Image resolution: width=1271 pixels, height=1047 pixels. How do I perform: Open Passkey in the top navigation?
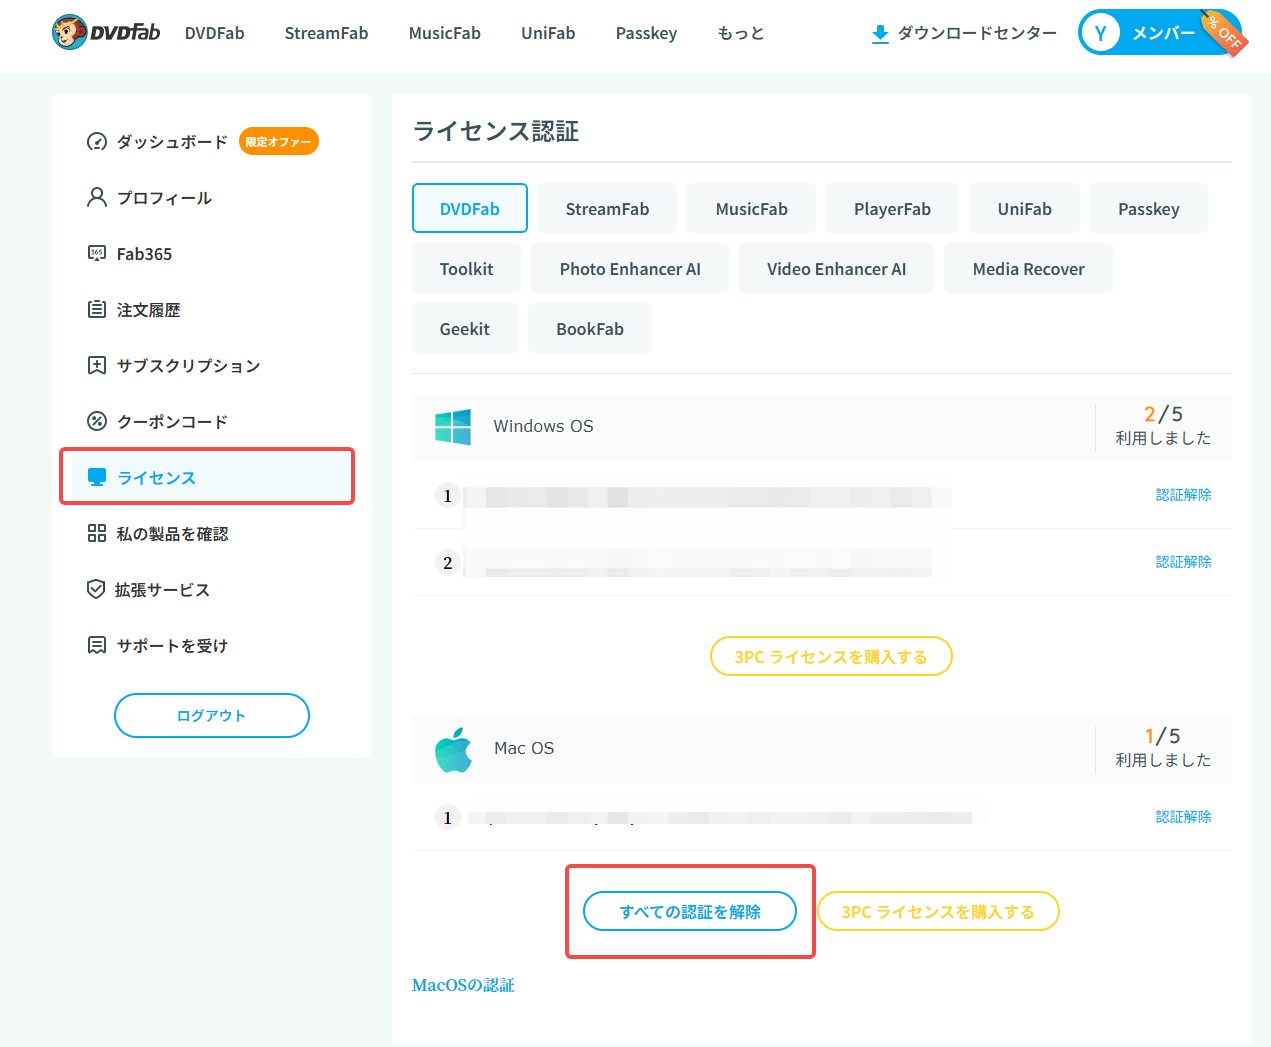coord(646,33)
